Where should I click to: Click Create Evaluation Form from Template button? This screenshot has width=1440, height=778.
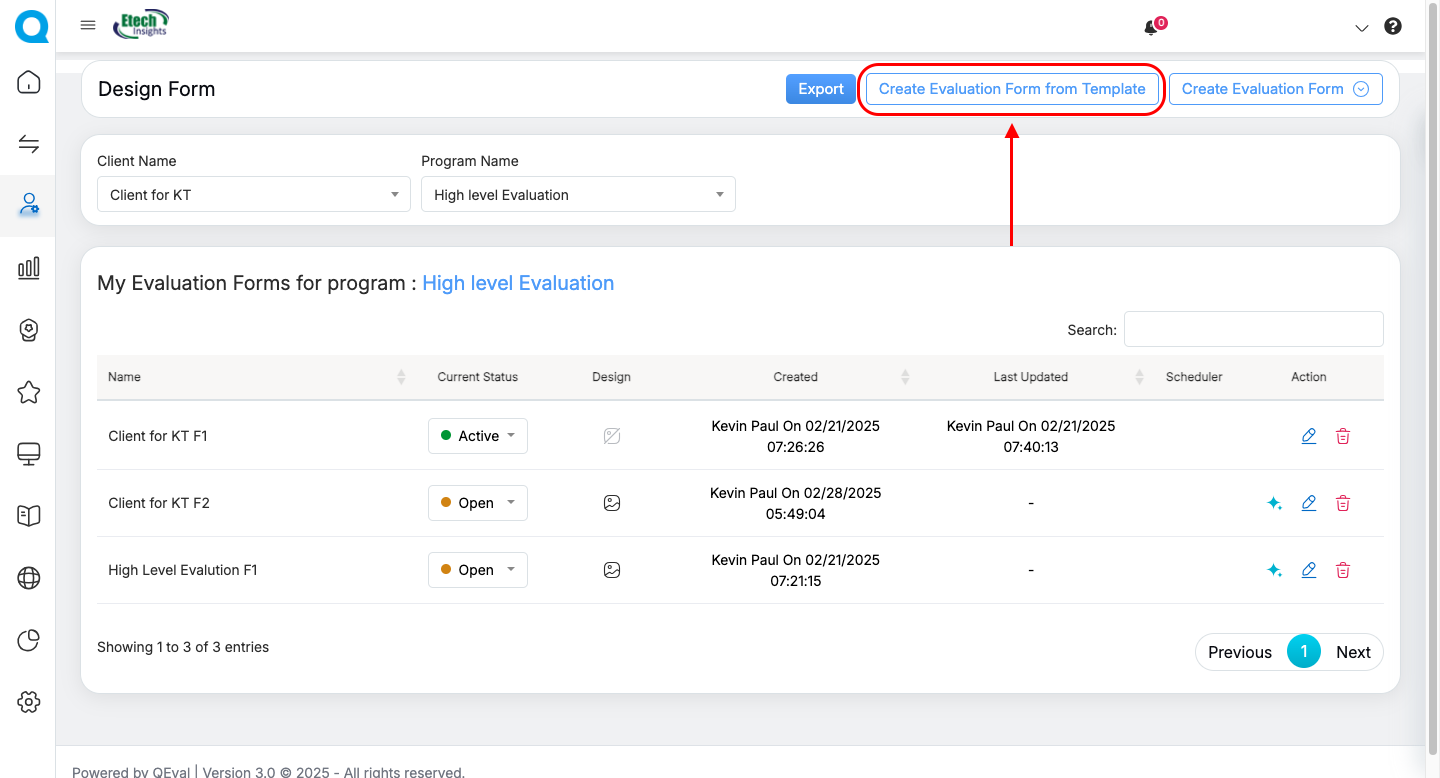[x=1012, y=89]
